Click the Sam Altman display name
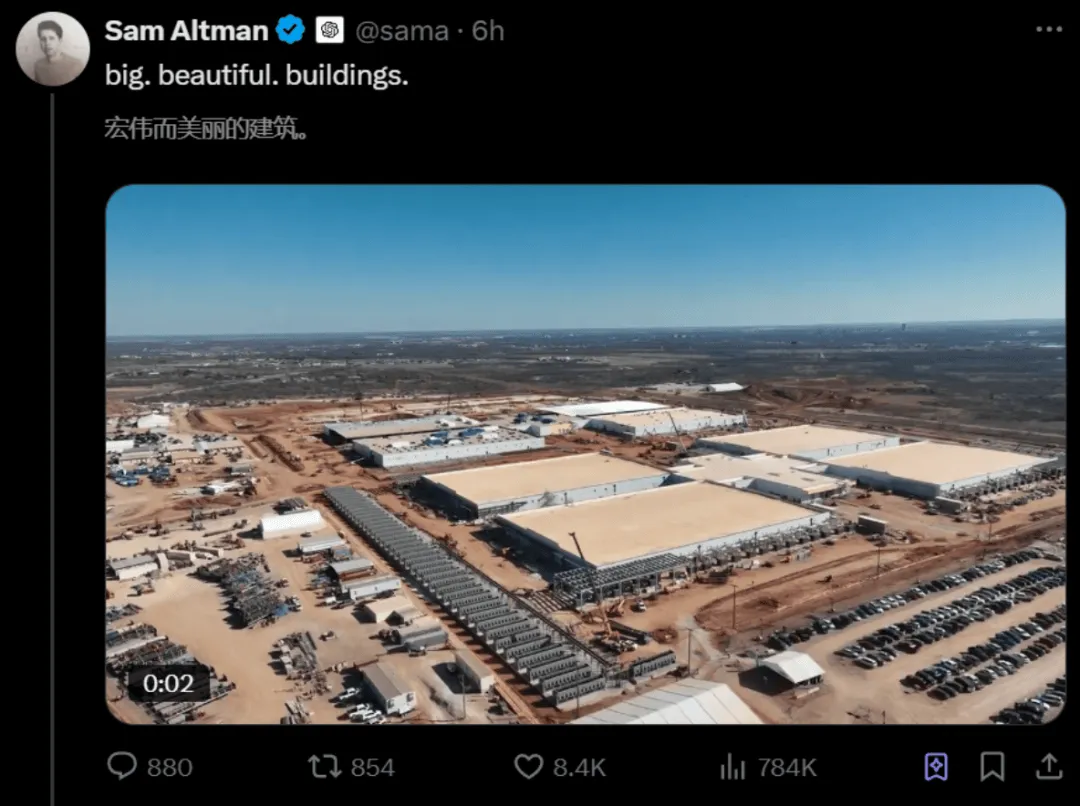 point(186,31)
